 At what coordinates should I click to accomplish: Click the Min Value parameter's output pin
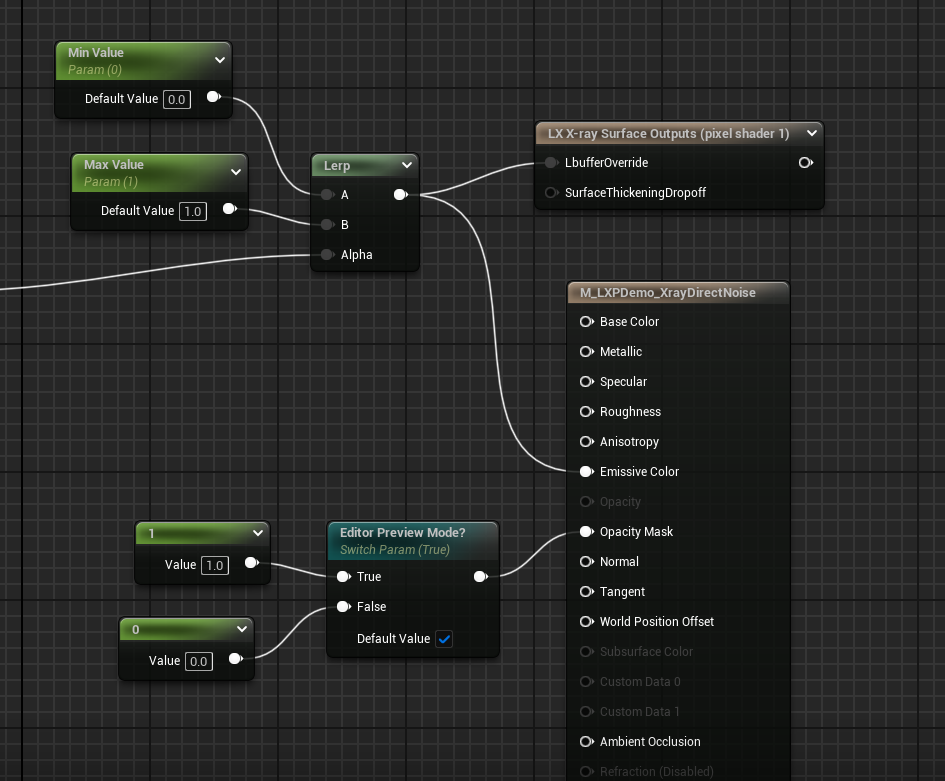click(x=213, y=97)
